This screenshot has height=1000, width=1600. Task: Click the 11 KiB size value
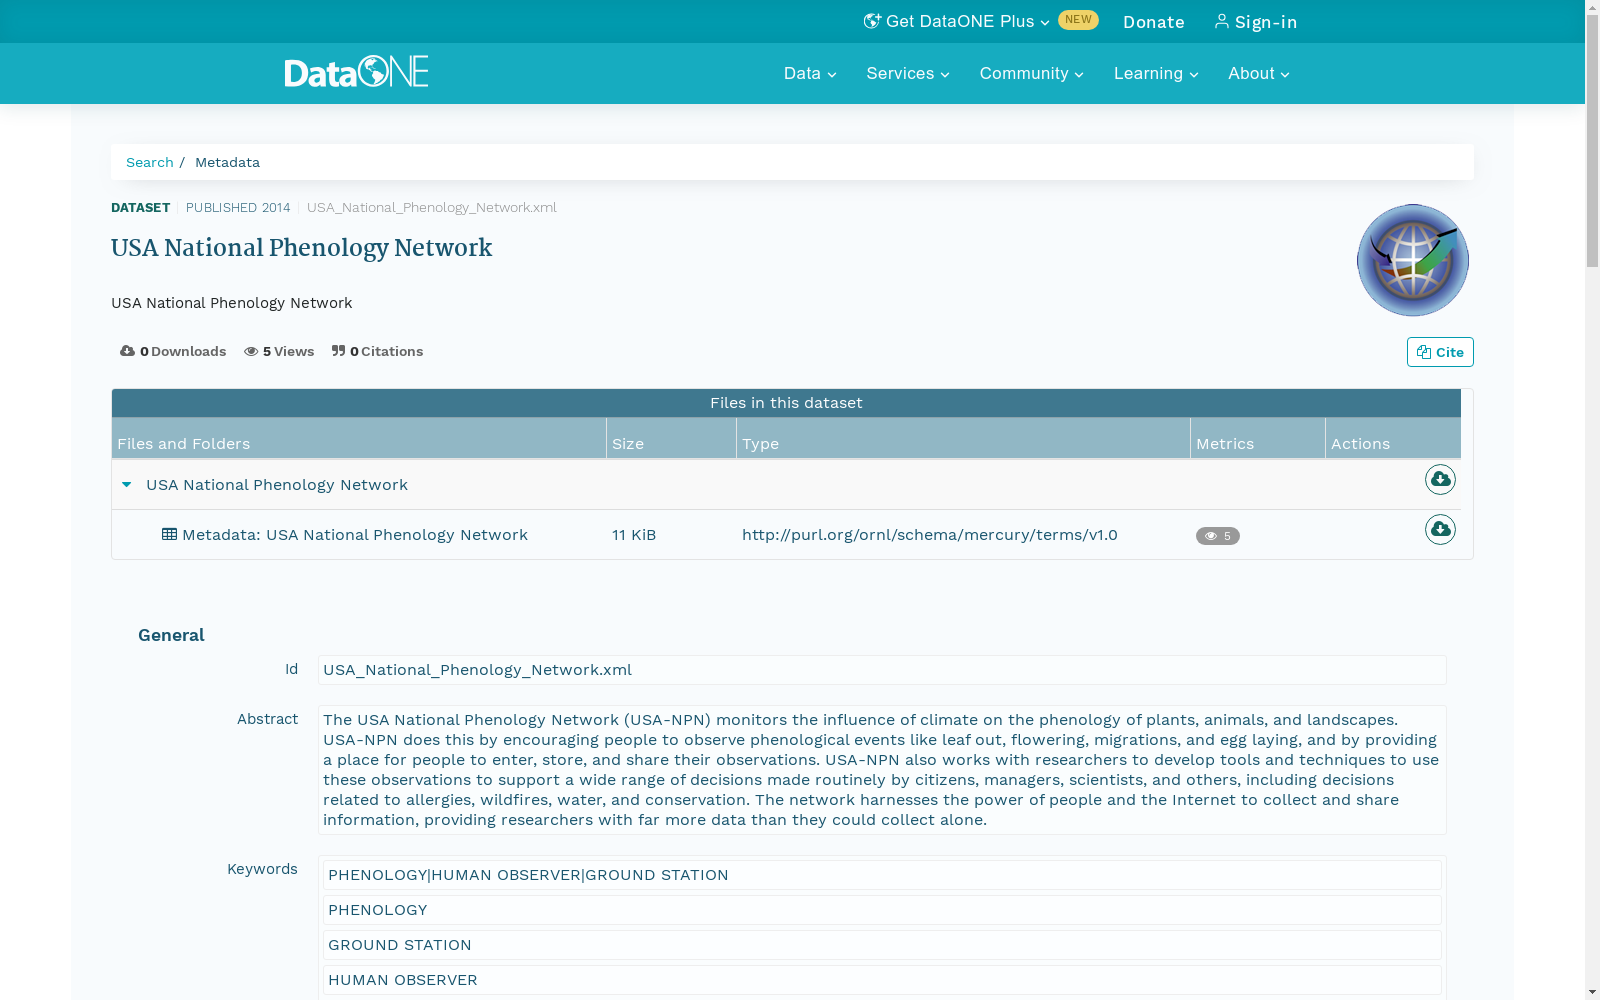coord(634,535)
